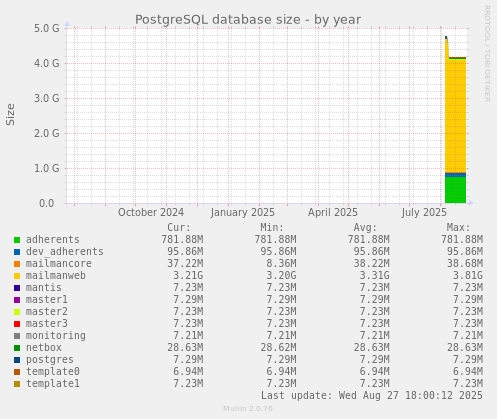Image resolution: width=497 pixels, height=419 pixels.
Task: Click the '2.0 G' y-axis label
Action: click(x=47, y=133)
